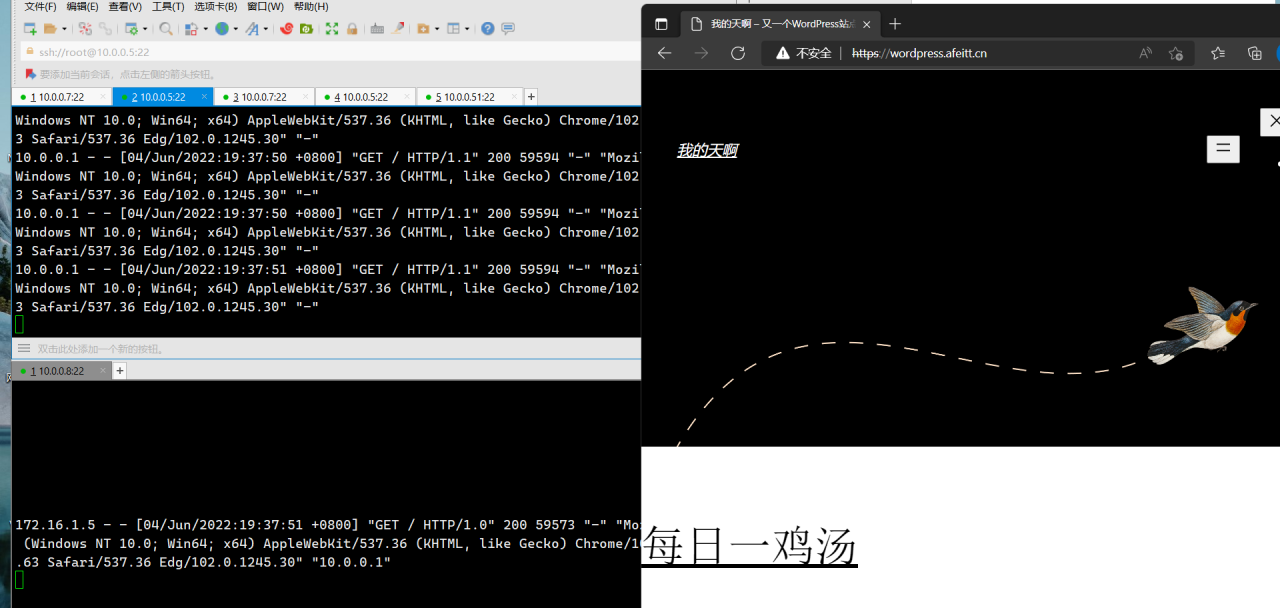This screenshot has width=1280, height=608.
Task: Add page to favorites star-plus icon
Action: coord(1176,53)
